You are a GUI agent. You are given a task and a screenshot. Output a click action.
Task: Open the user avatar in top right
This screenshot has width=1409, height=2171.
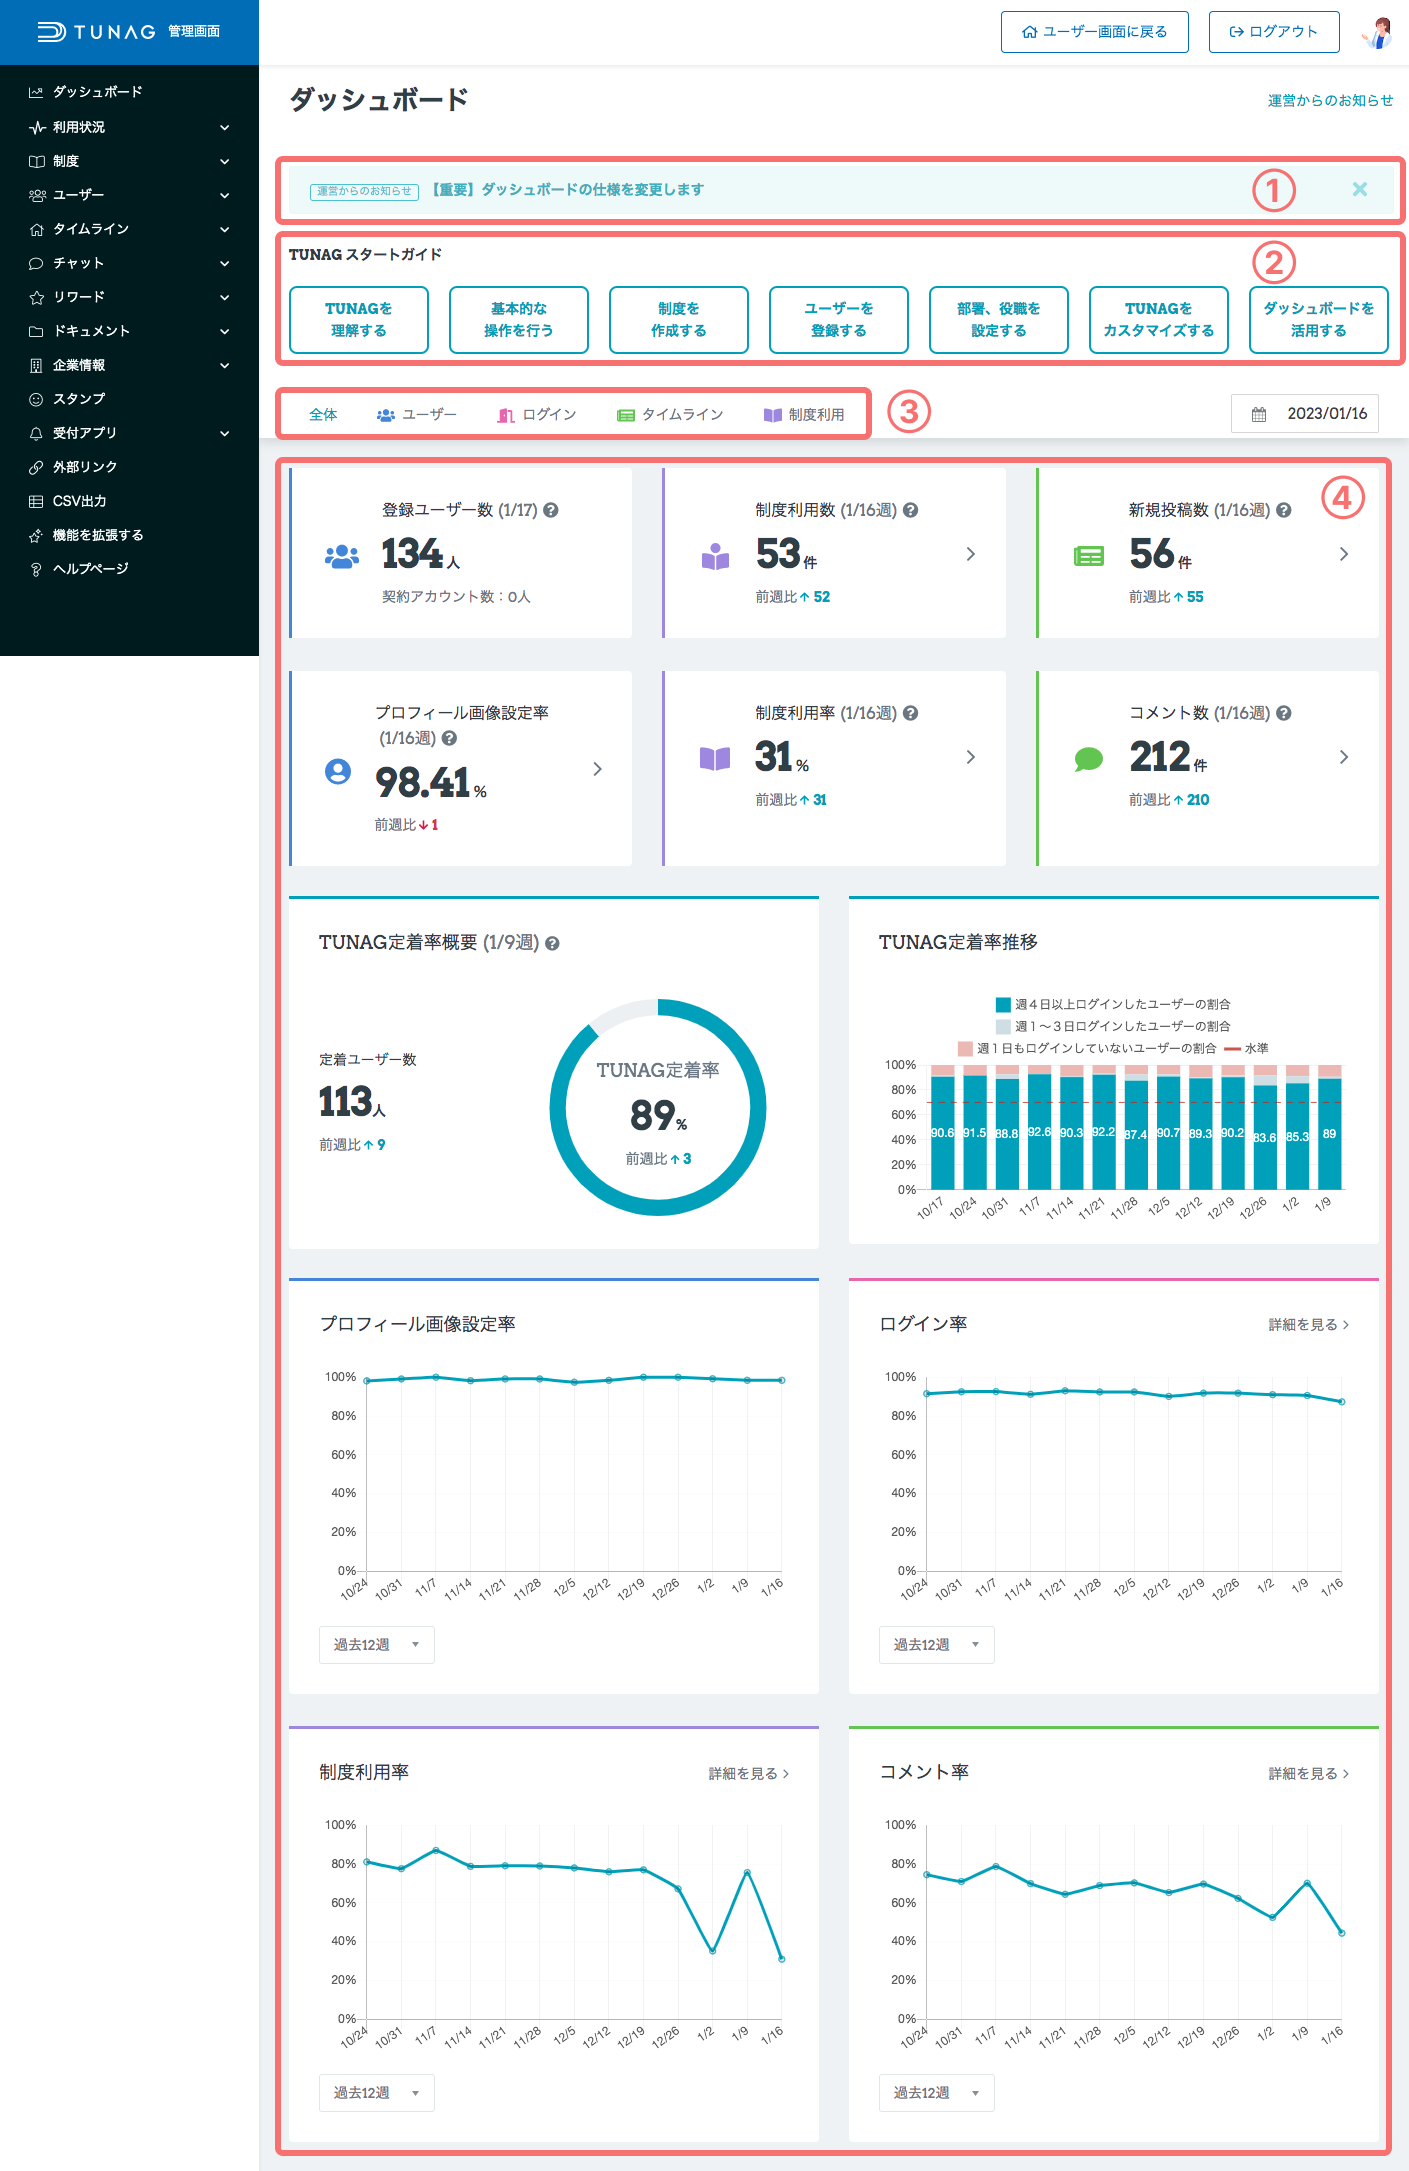click(1377, 32)
